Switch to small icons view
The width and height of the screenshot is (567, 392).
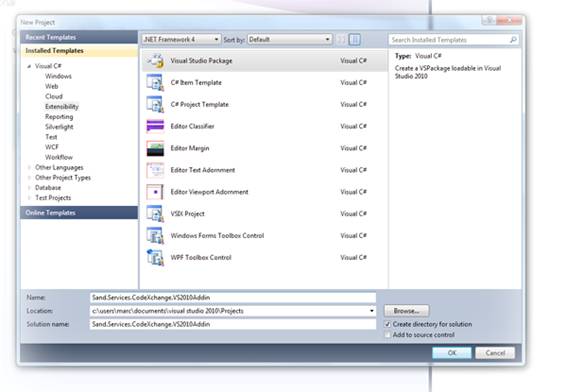pyautogui.click(x=341, y=39)
